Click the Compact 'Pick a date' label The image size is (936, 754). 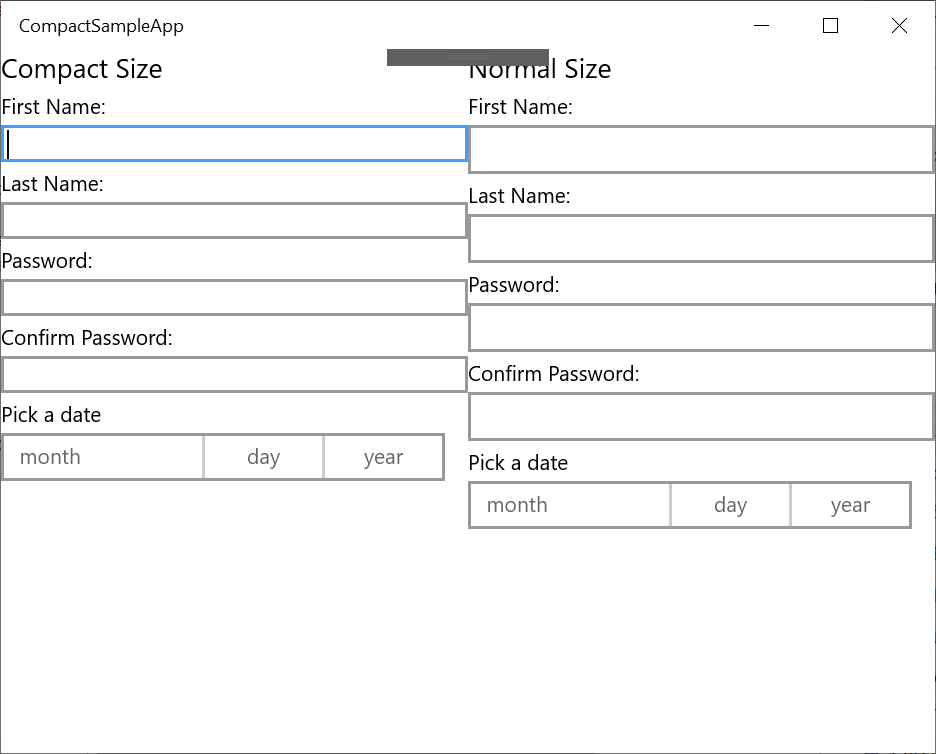[51, 415]
